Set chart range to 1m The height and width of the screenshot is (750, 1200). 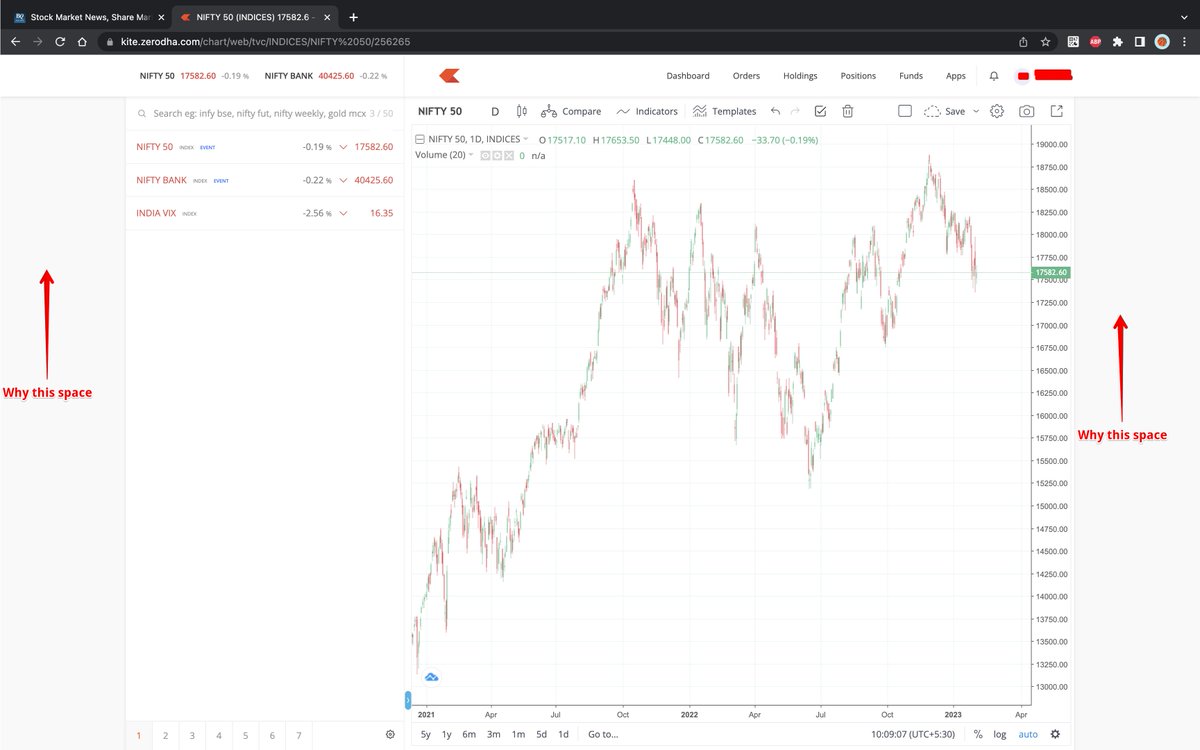click(518, 734)
